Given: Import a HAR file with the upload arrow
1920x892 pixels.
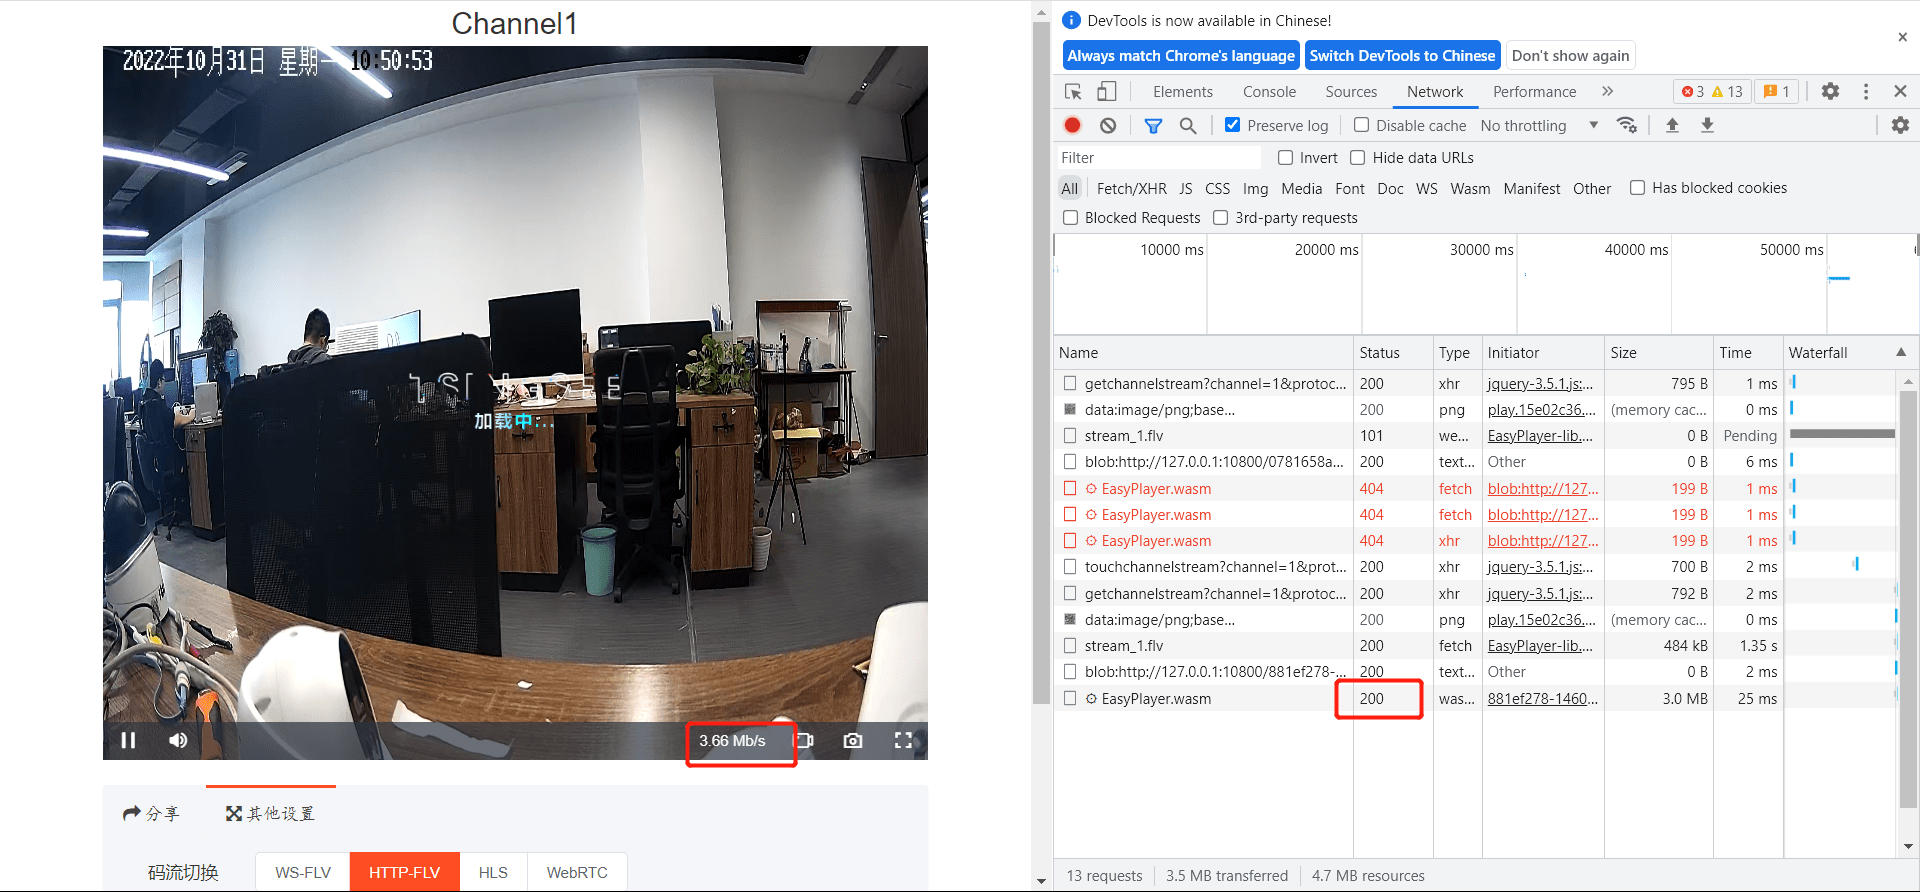Looking at the screenshot, I should (x=1672, y=125).
